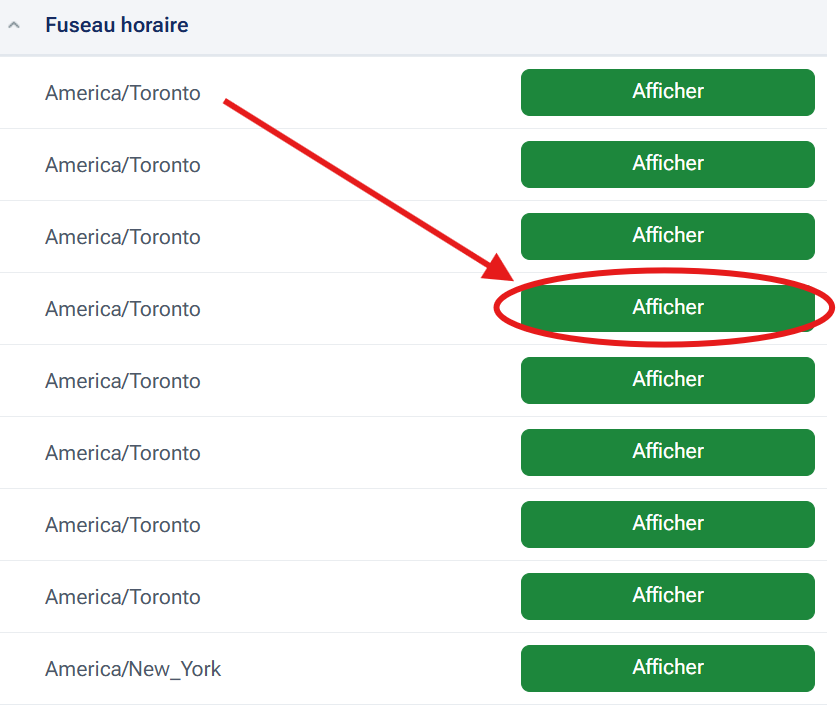Select the seventh America/Toronto timezone cell

point(123,525)
